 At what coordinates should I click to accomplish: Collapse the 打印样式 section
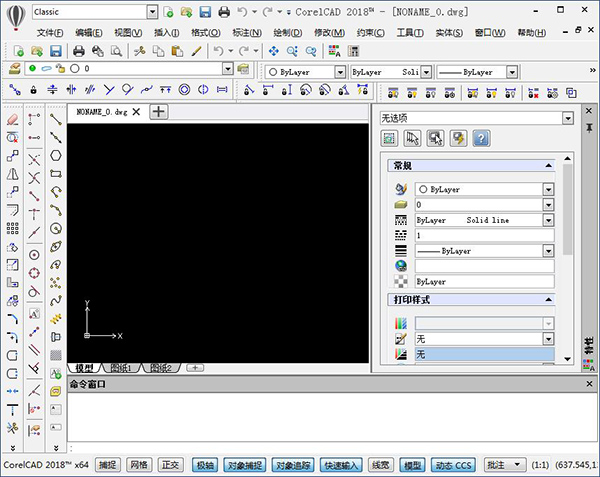pyautogui.click(x=548, y=300)
